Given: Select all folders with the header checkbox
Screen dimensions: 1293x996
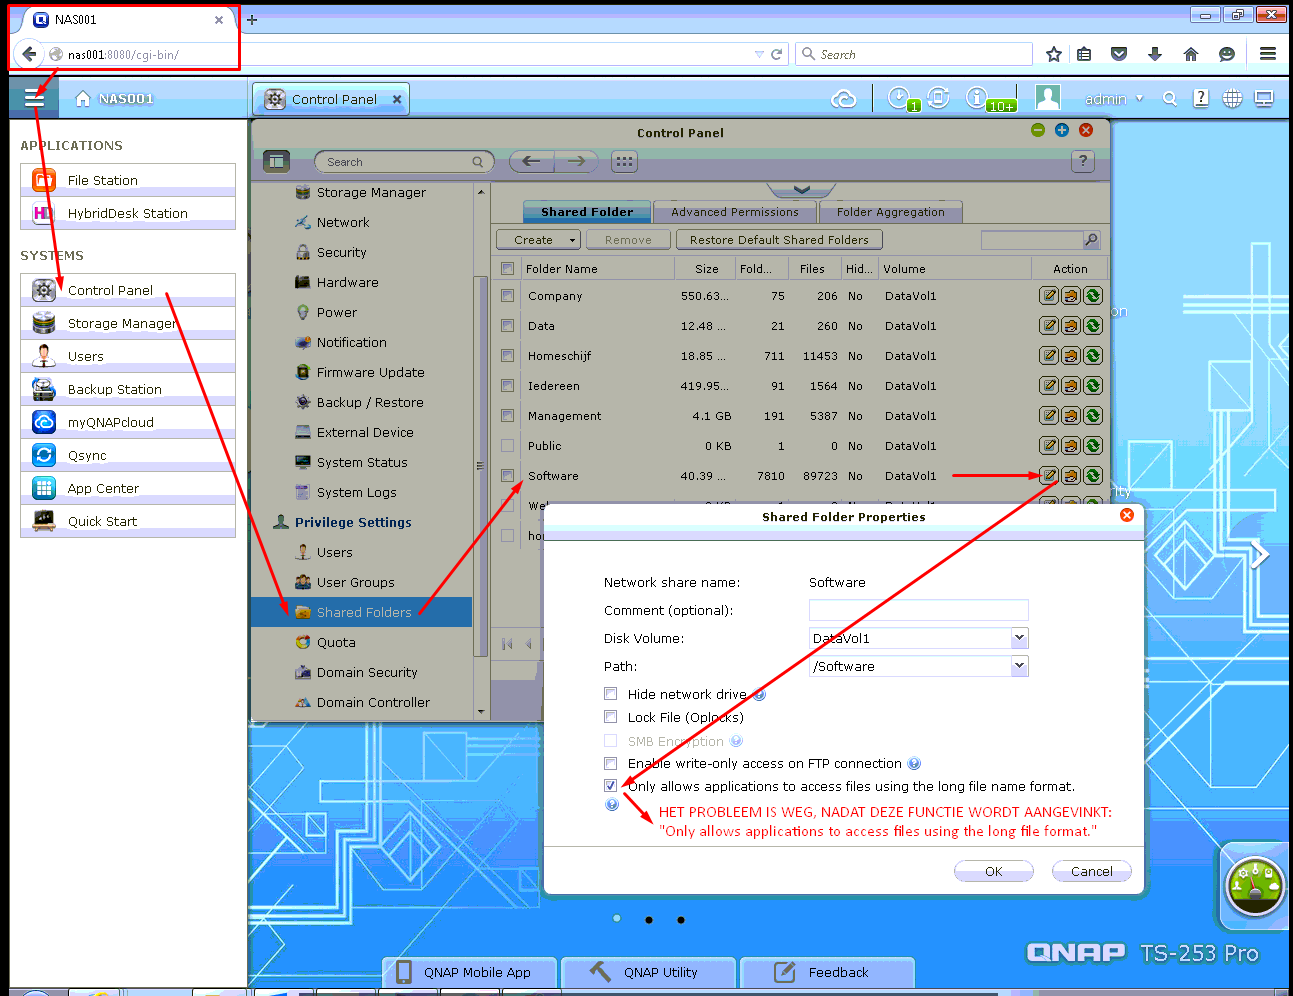Looking at the screenshot, I should pyautogui.click(x=508, y=268).
